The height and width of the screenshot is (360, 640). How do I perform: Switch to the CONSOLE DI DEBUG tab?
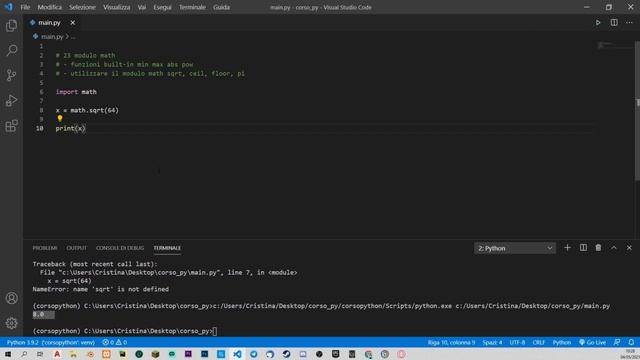coord(120,248)
